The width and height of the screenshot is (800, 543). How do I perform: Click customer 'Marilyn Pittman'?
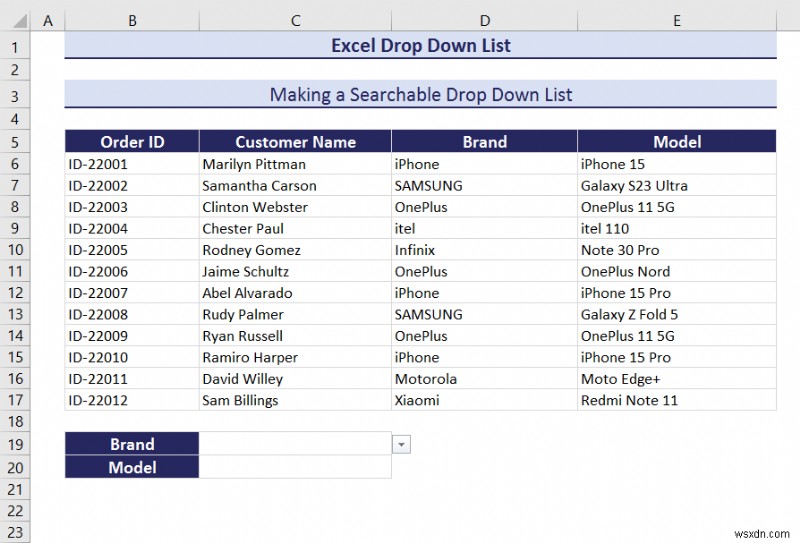pos(295,164)
